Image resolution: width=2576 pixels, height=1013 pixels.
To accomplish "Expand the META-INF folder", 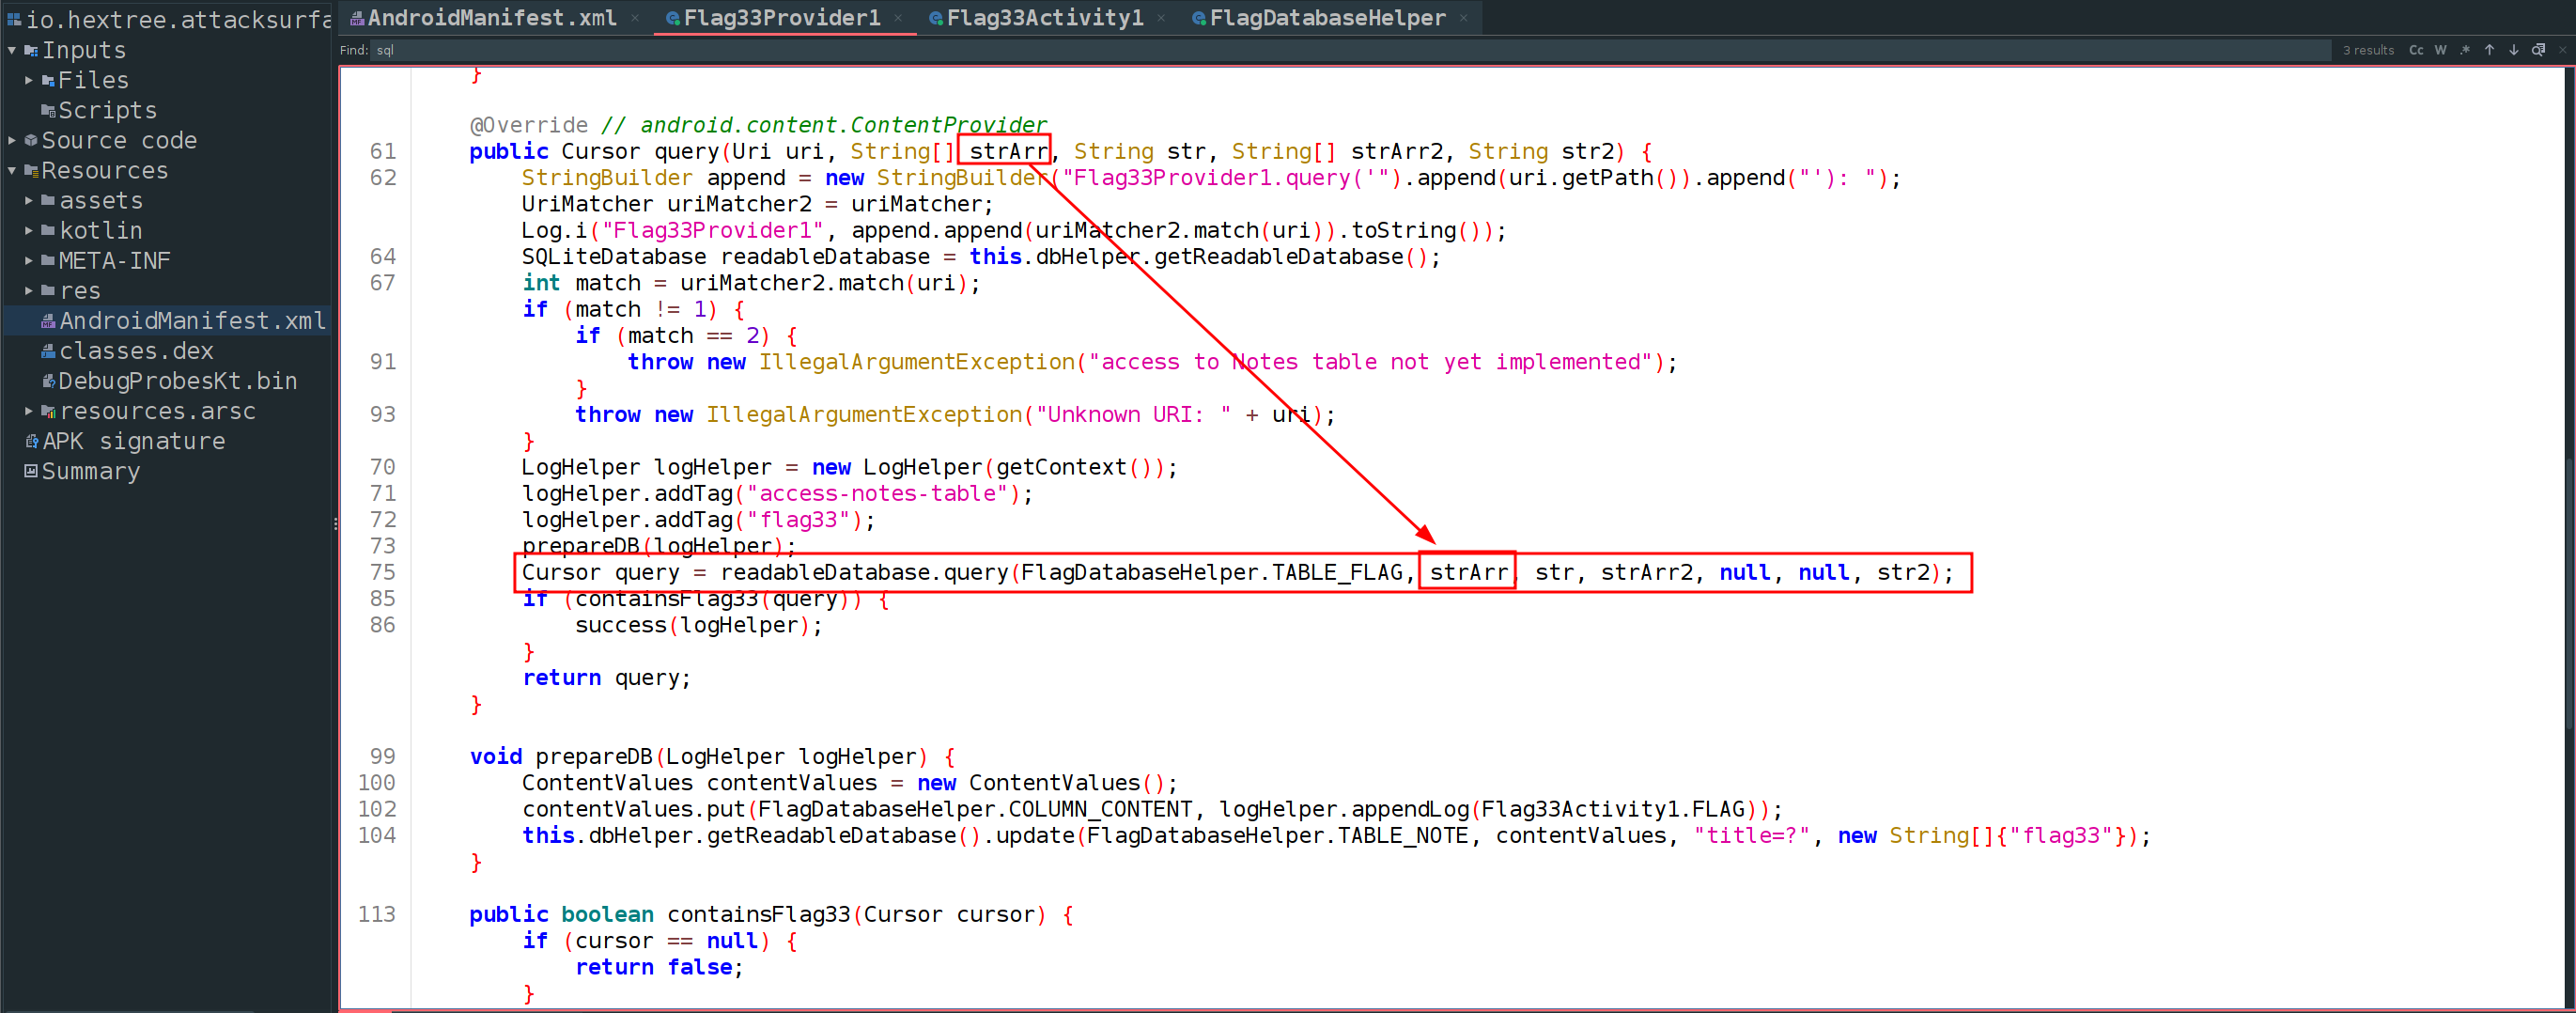I will (x=29, y=261).
